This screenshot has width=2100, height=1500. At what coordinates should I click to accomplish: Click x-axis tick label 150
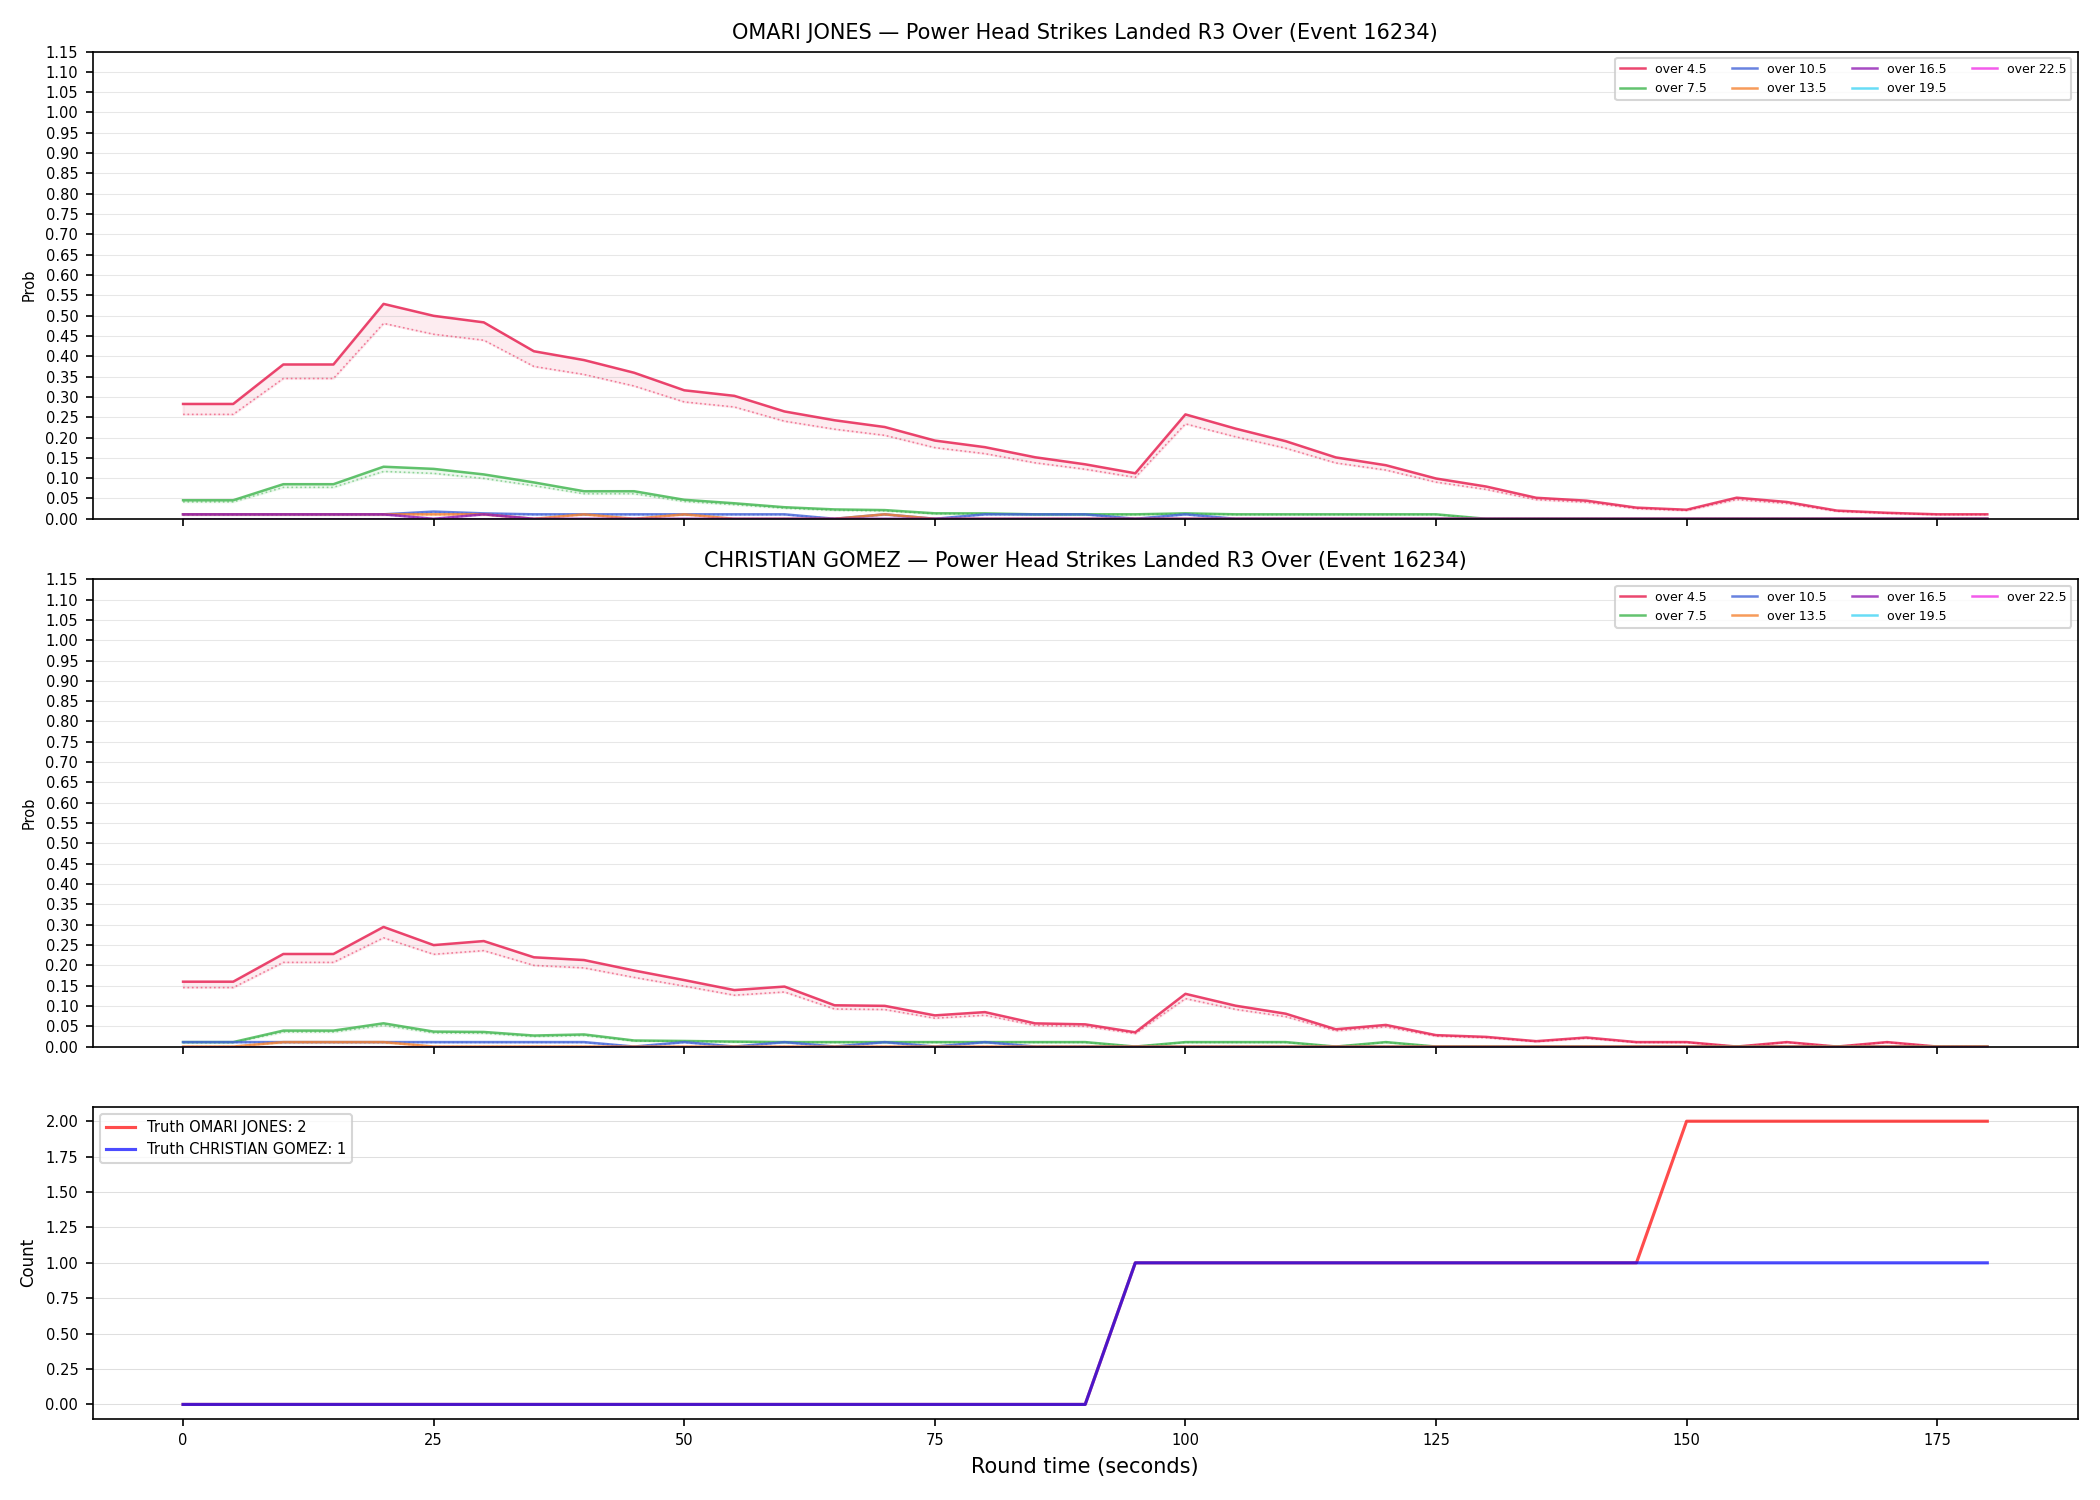tap(1686, 1440)
